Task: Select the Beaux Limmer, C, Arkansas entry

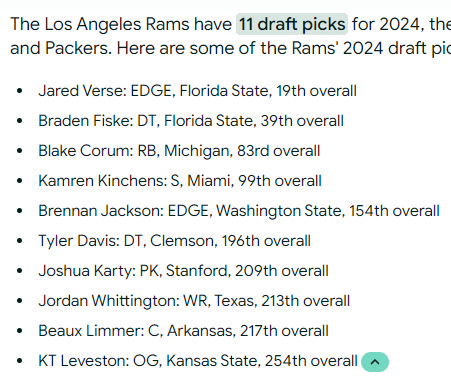Action: (183, 331)
